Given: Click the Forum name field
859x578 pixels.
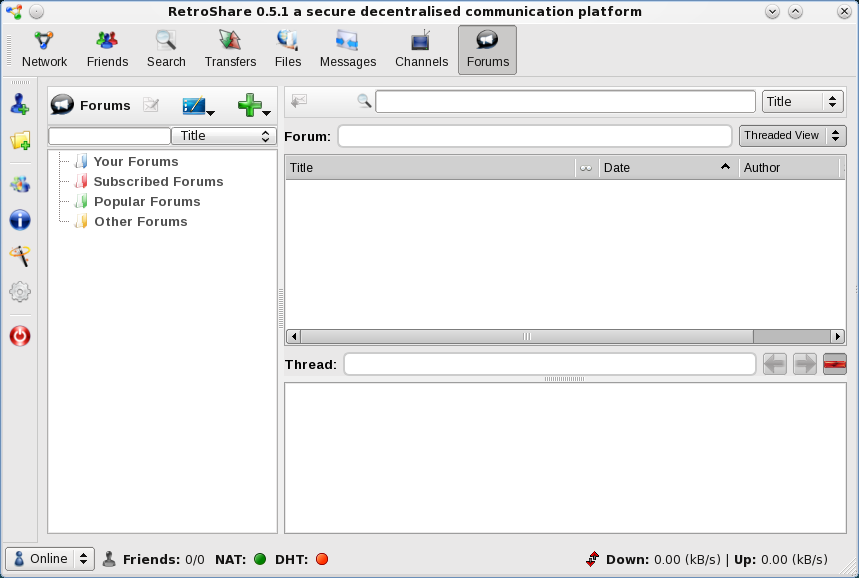Looking at the screenshot, I should 535,136.
